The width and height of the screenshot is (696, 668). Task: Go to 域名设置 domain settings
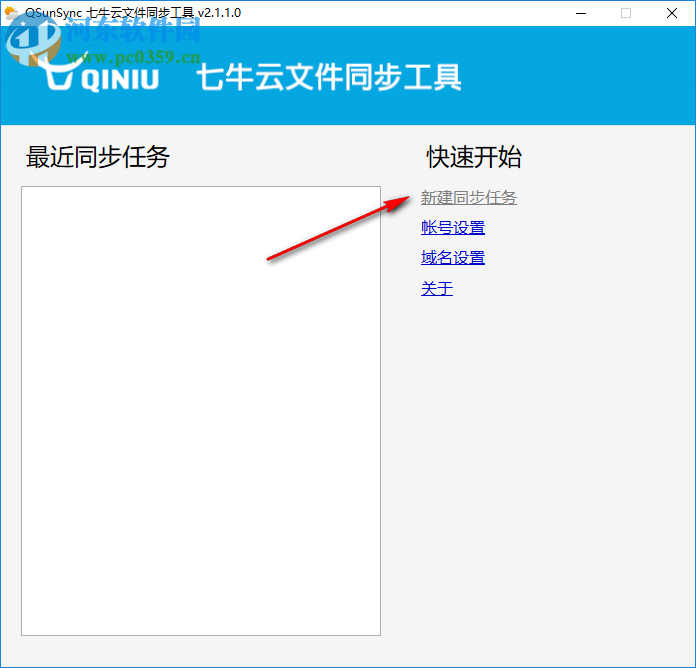[453, 258]
